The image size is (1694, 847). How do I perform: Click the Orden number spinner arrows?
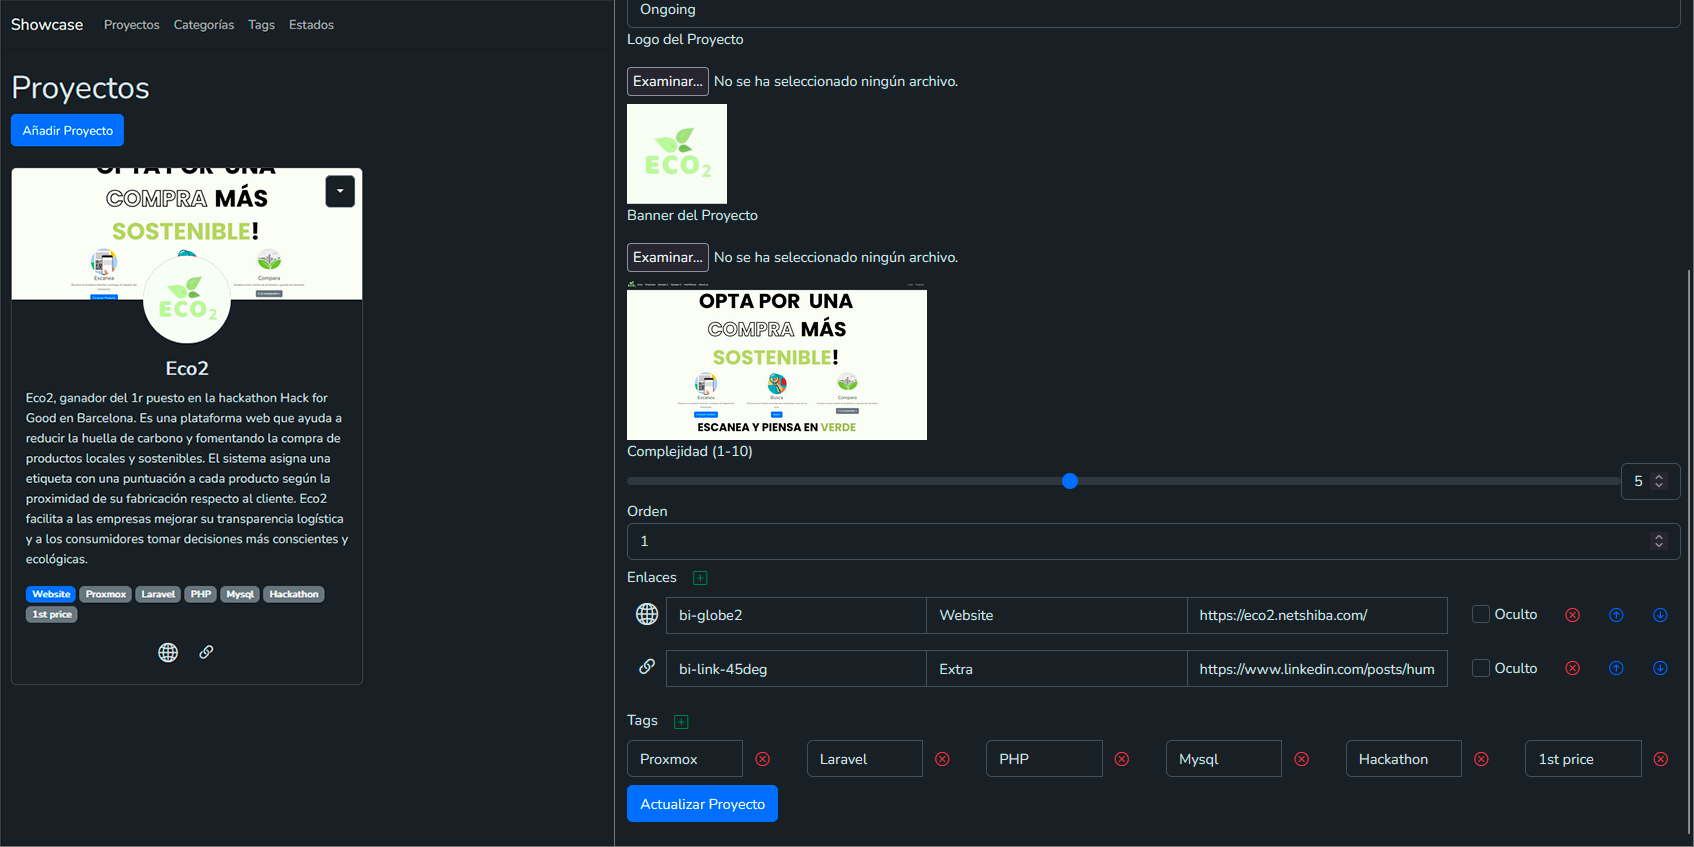[x=1658, y=541]
